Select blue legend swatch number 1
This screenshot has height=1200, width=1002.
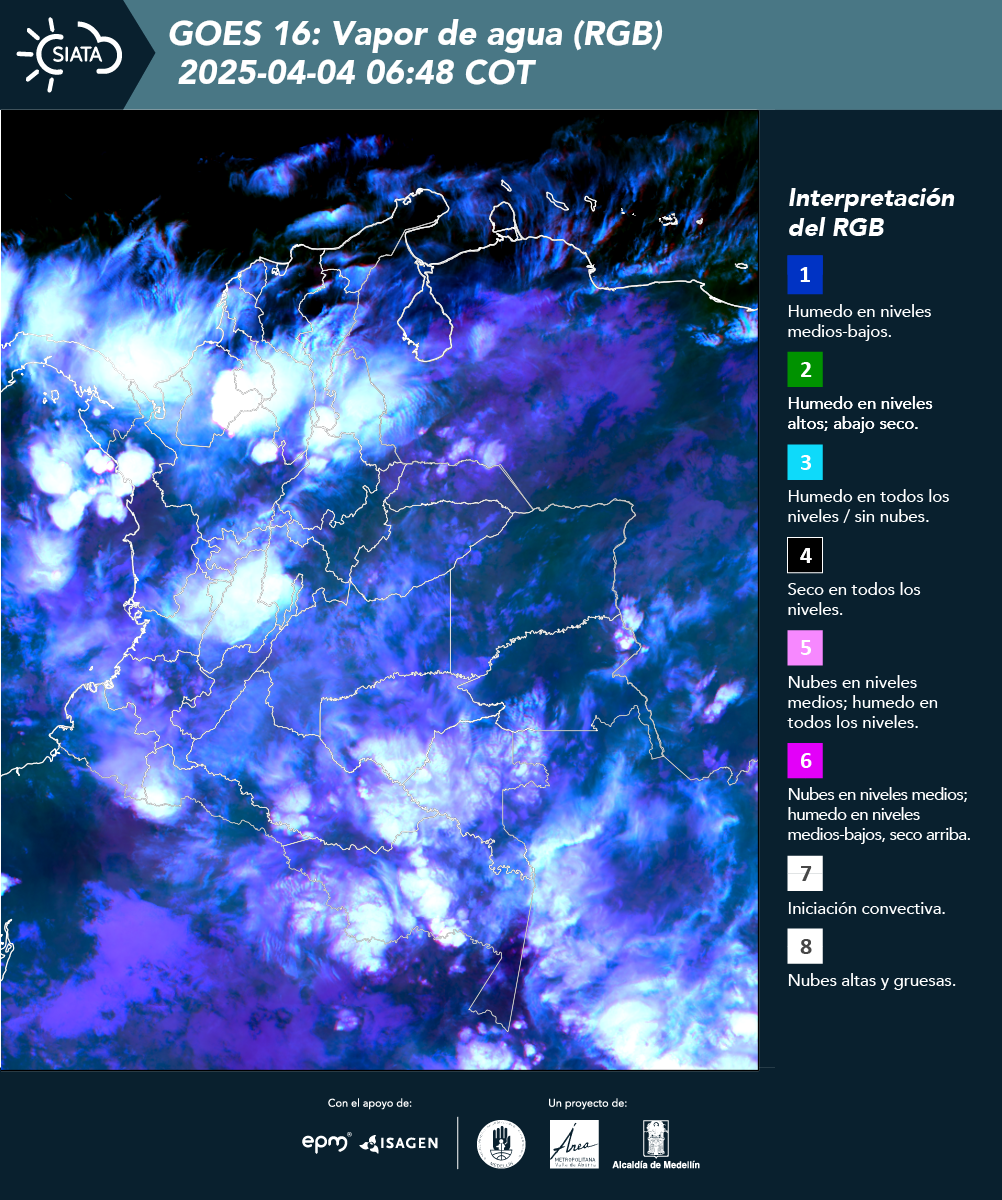805,274
